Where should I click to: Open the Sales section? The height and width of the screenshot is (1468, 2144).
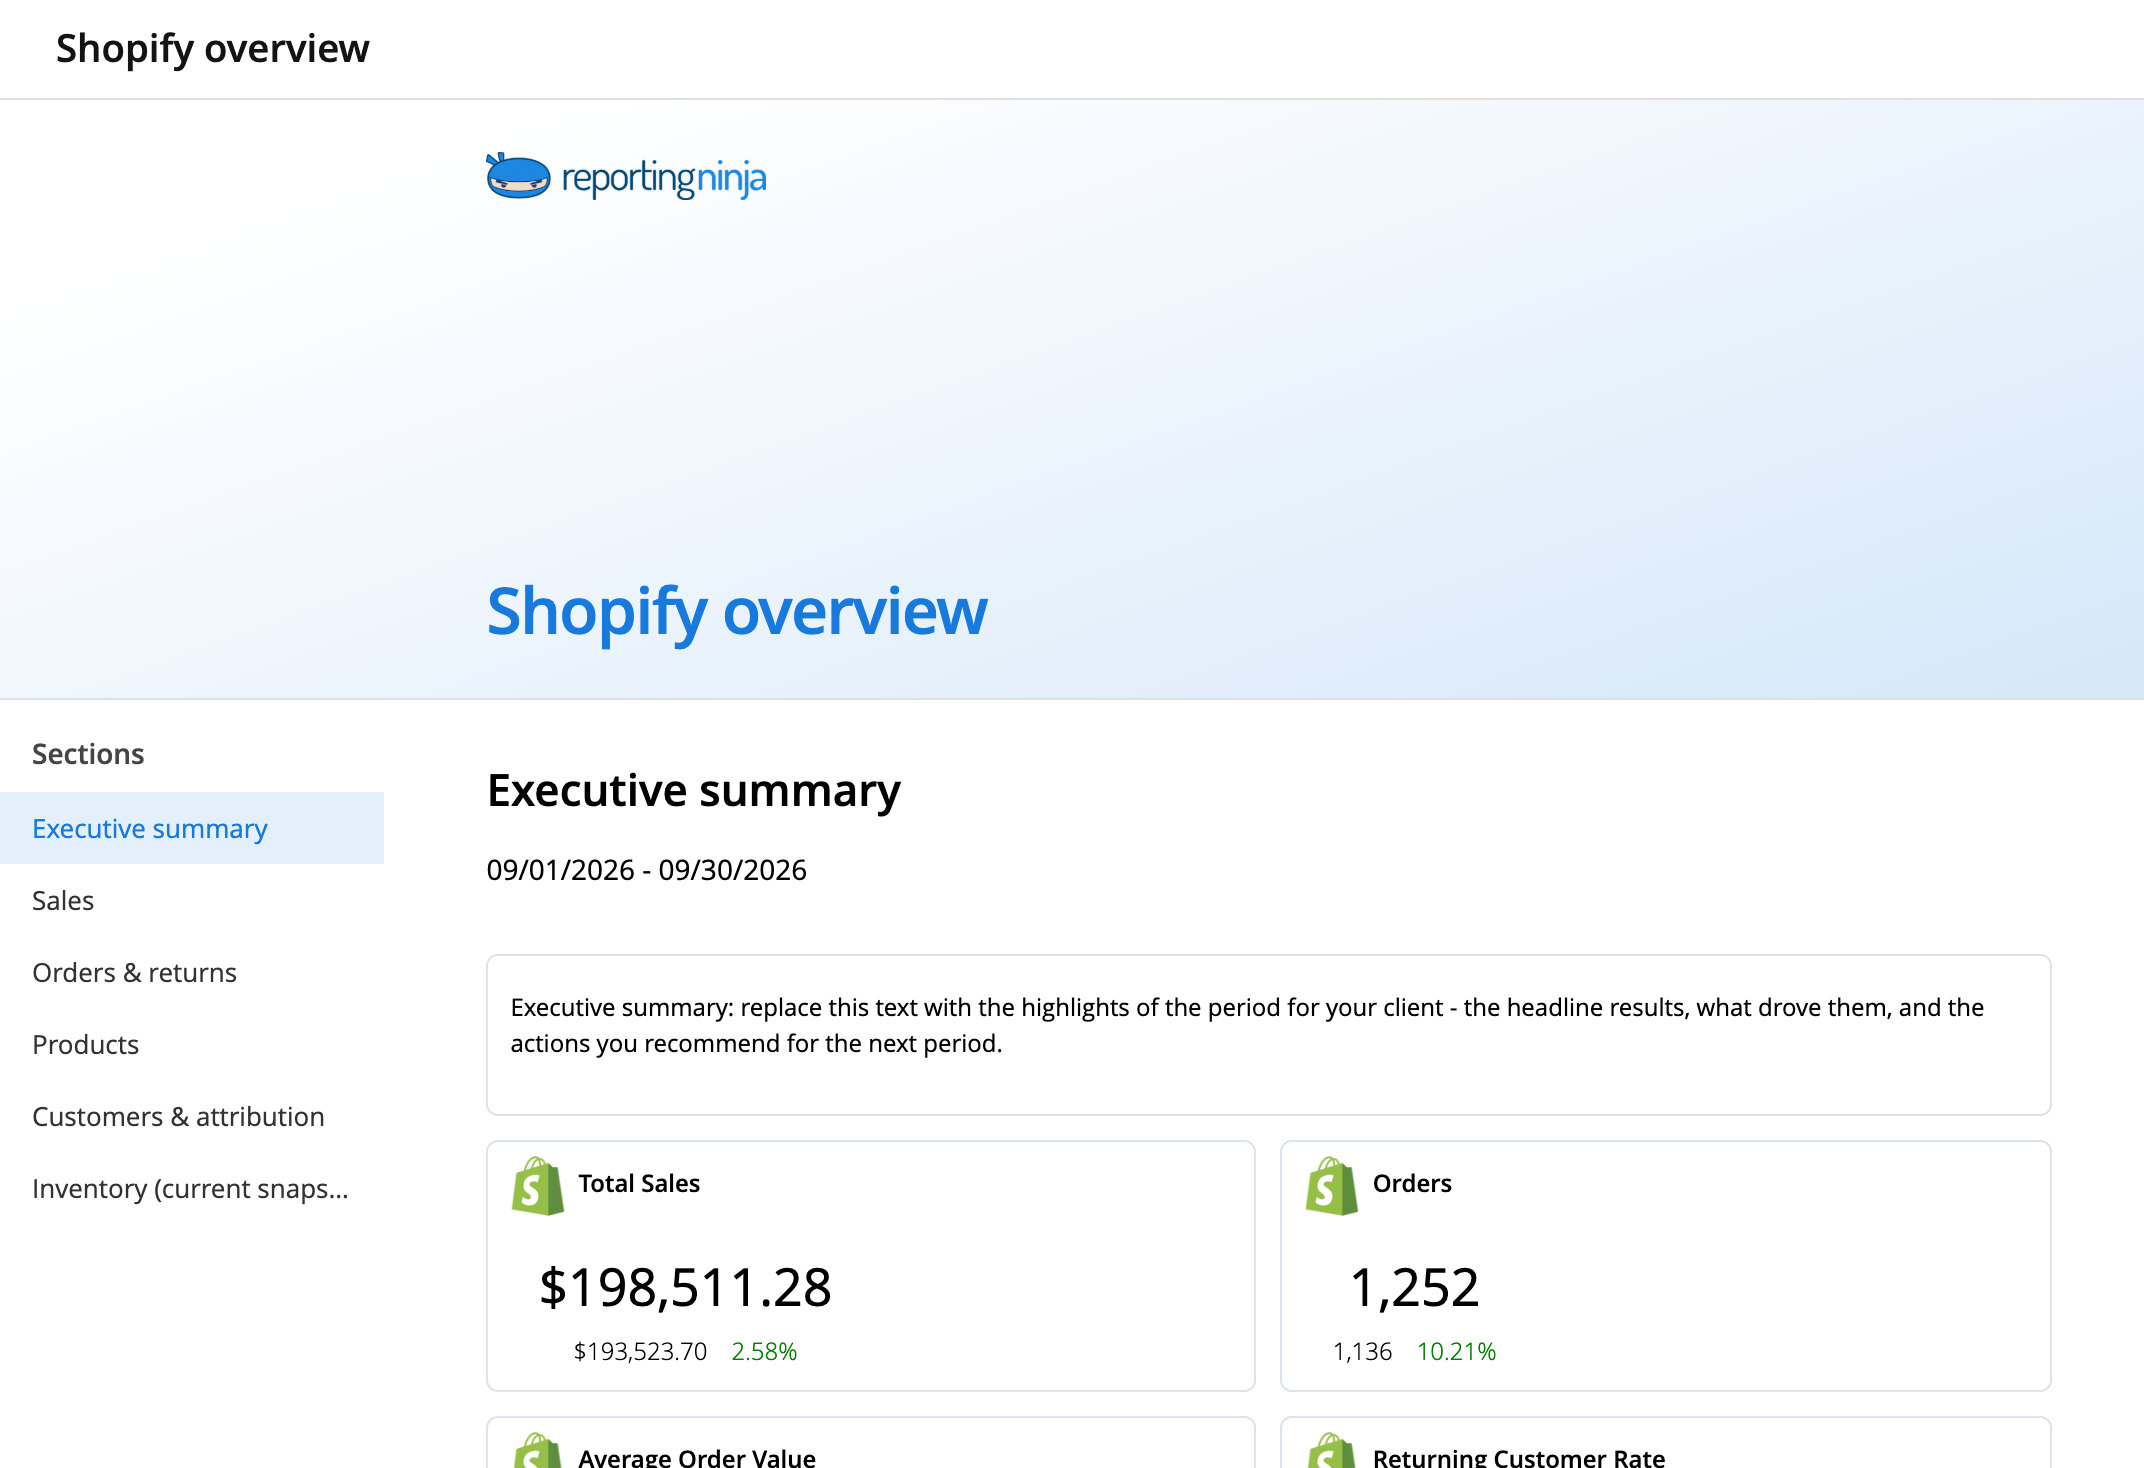pyautogui.click(x=192, y=900)
